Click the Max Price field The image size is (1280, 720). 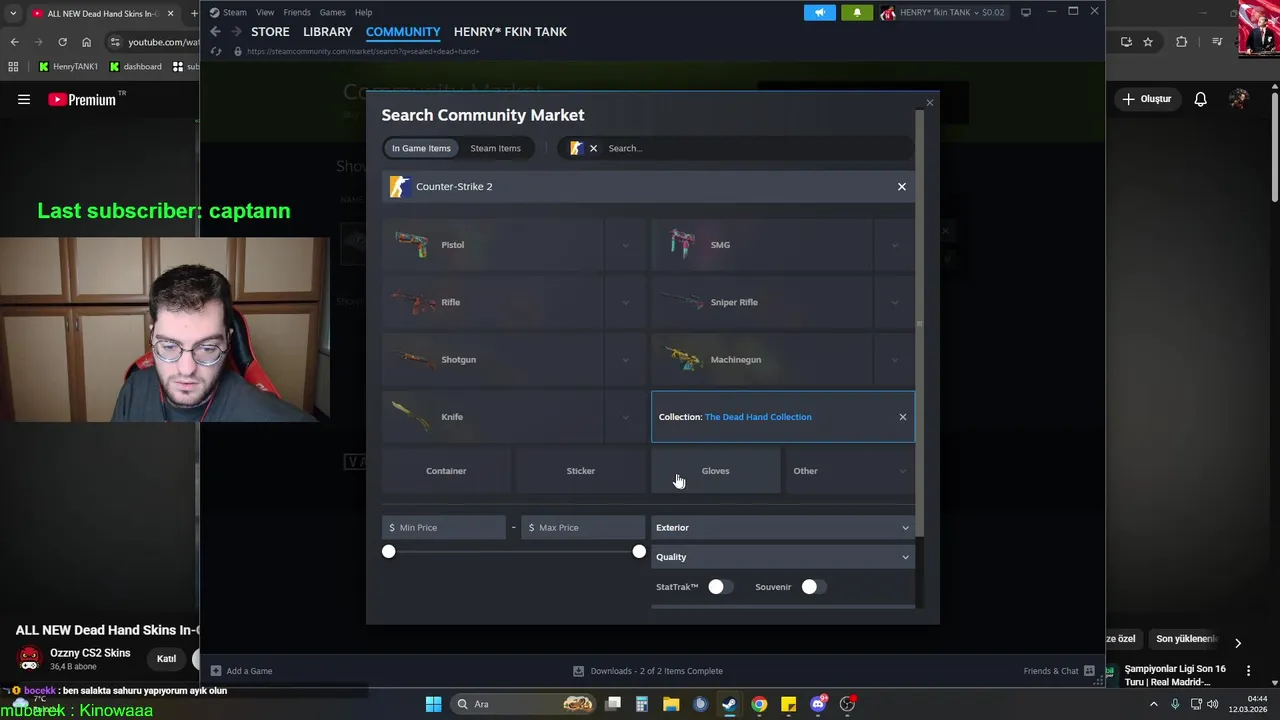(583, 528)
